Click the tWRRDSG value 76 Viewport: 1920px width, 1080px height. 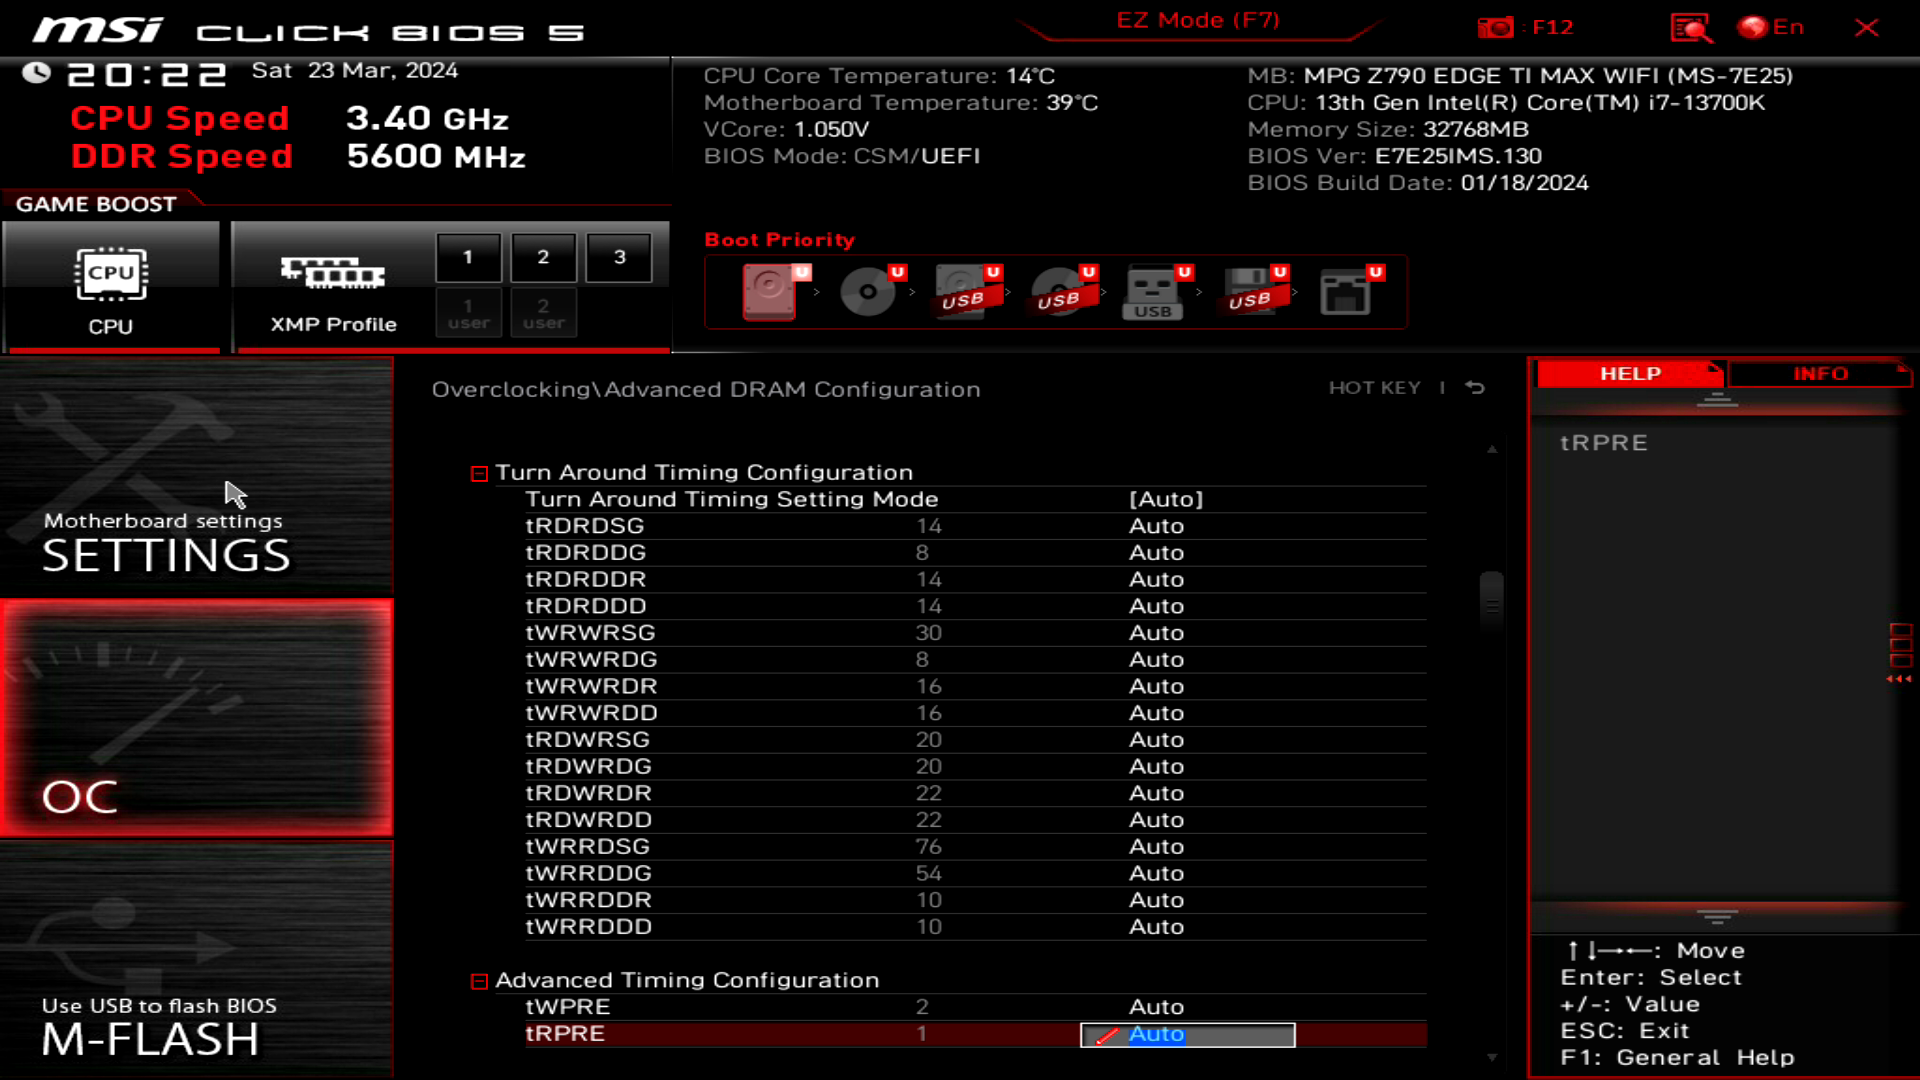tap(928, 847)
